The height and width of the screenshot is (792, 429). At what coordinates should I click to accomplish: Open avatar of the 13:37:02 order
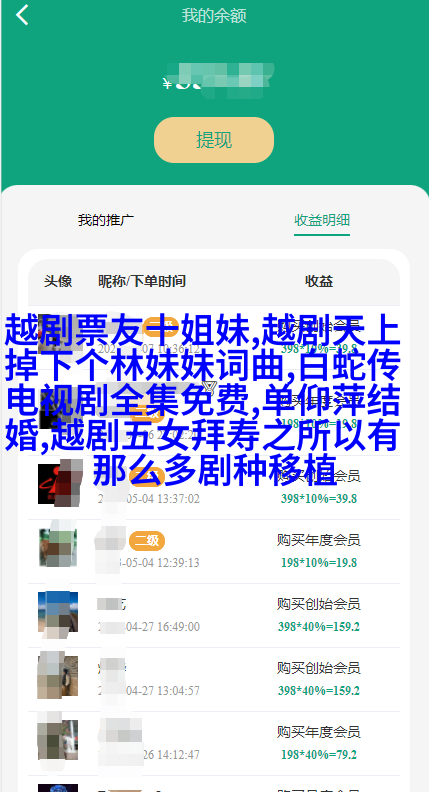(58, 483)
